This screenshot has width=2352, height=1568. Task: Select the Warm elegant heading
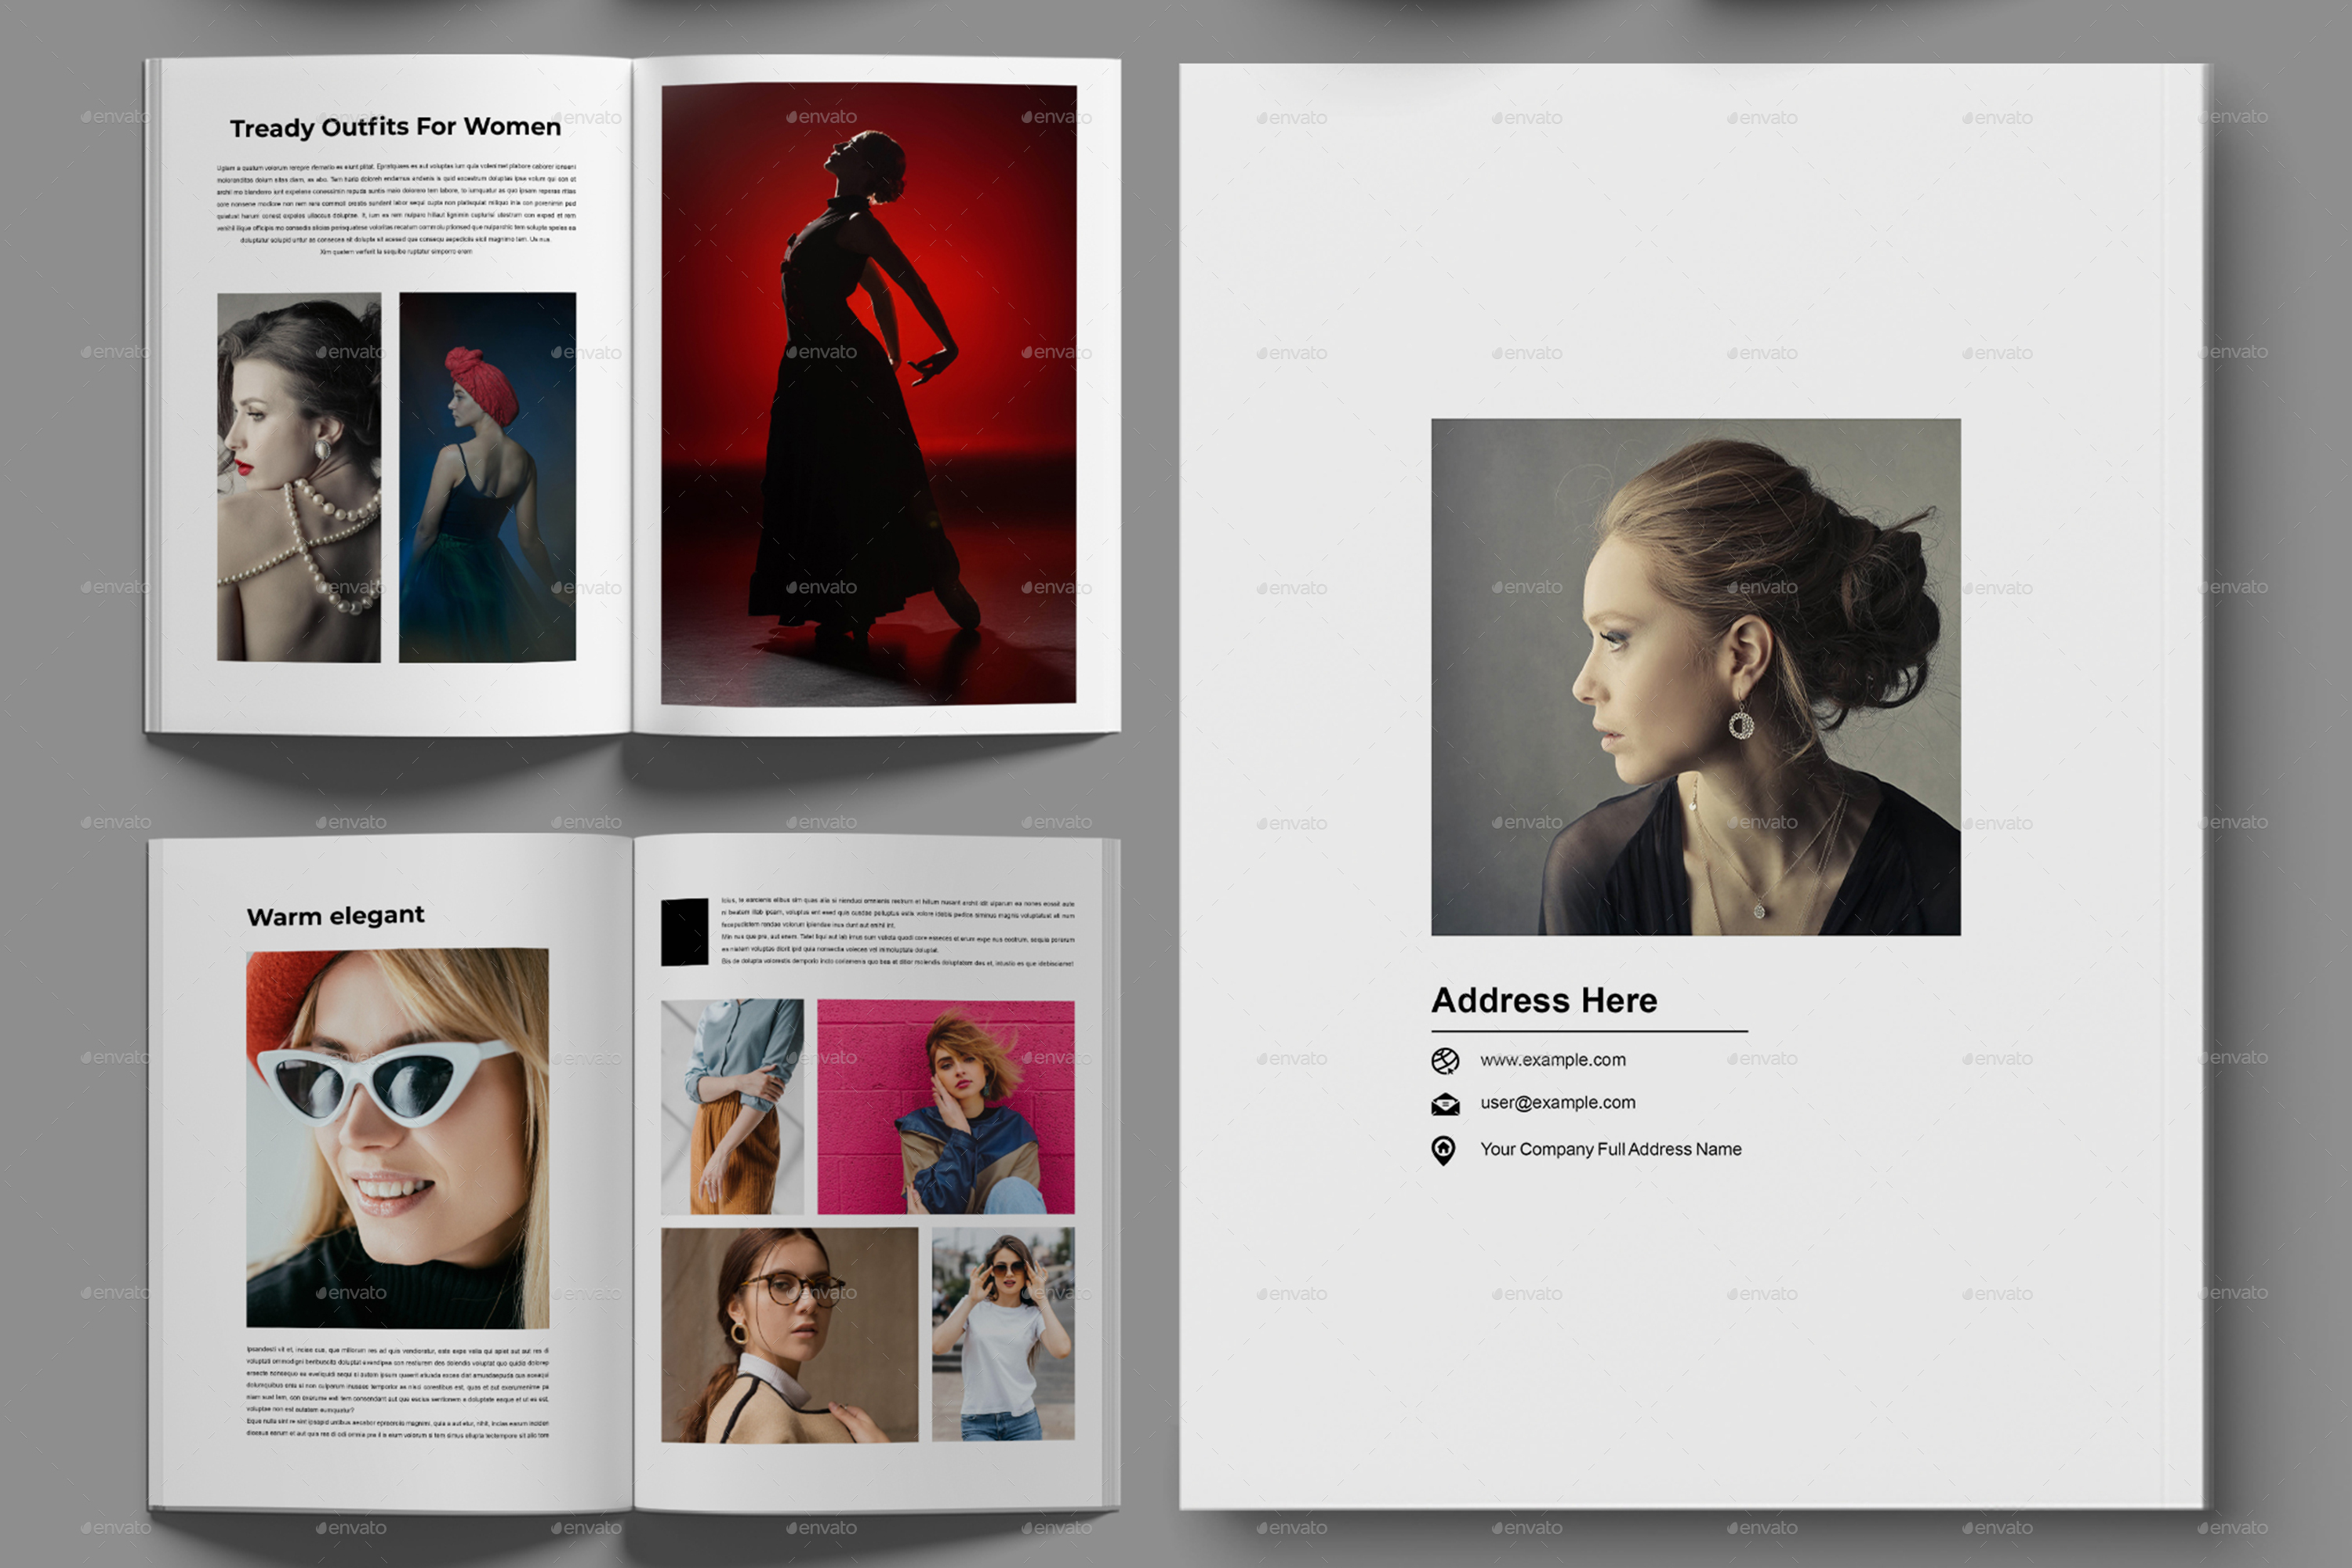click(x=335, y=914)
